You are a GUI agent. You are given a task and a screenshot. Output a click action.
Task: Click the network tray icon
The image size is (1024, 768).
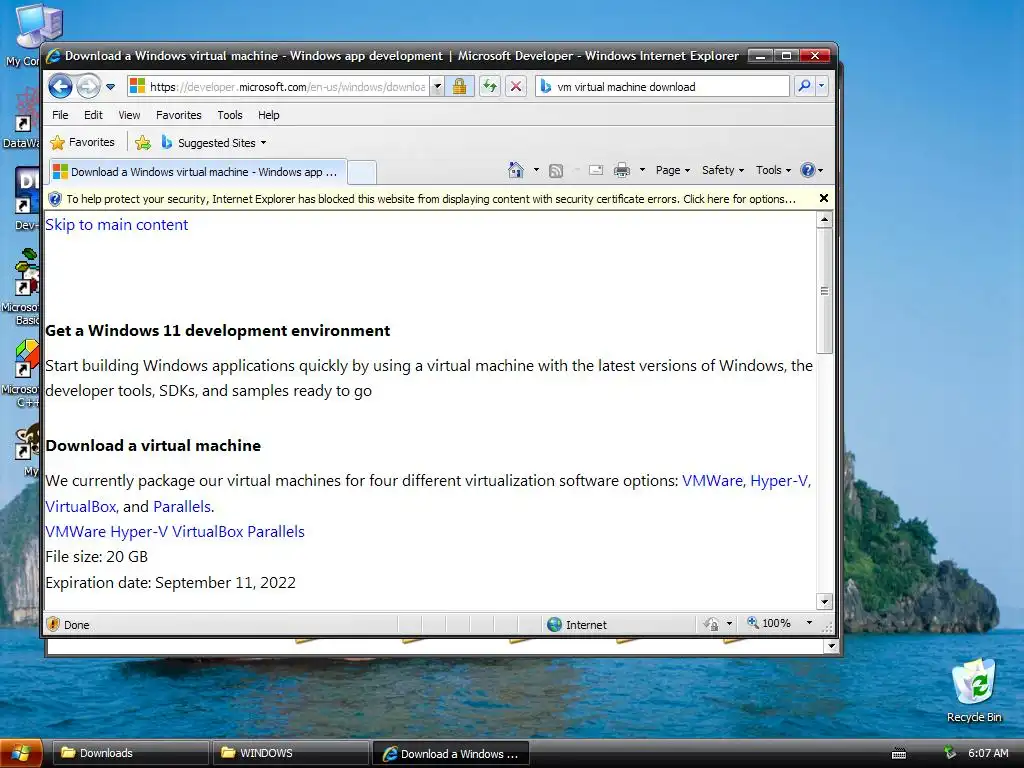pos(950,753)
